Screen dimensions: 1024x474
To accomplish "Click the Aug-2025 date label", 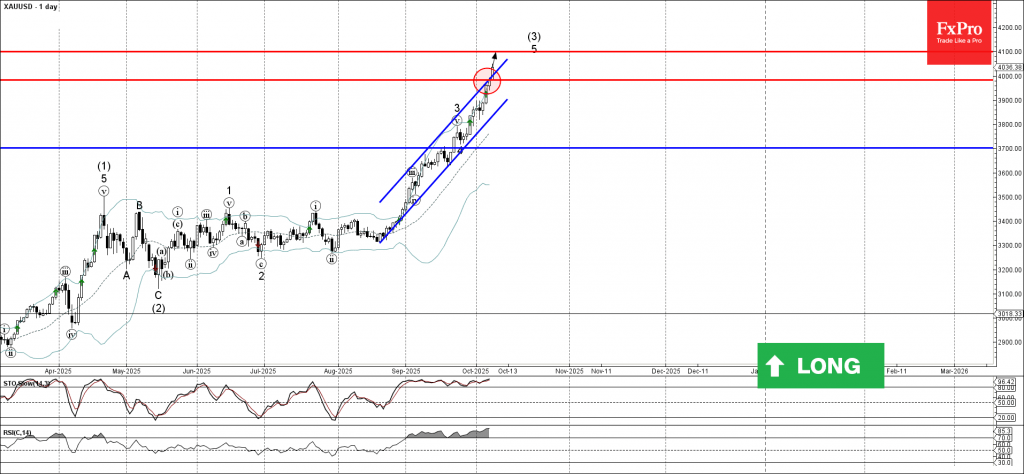I will point(339,371).
